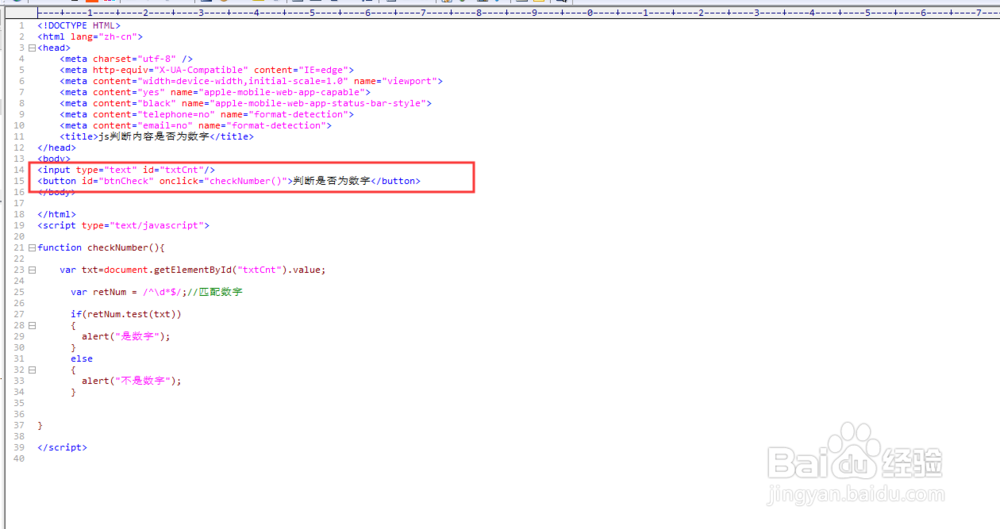Click the title tag line
1000x529 pixels.
tap(157, 137)
